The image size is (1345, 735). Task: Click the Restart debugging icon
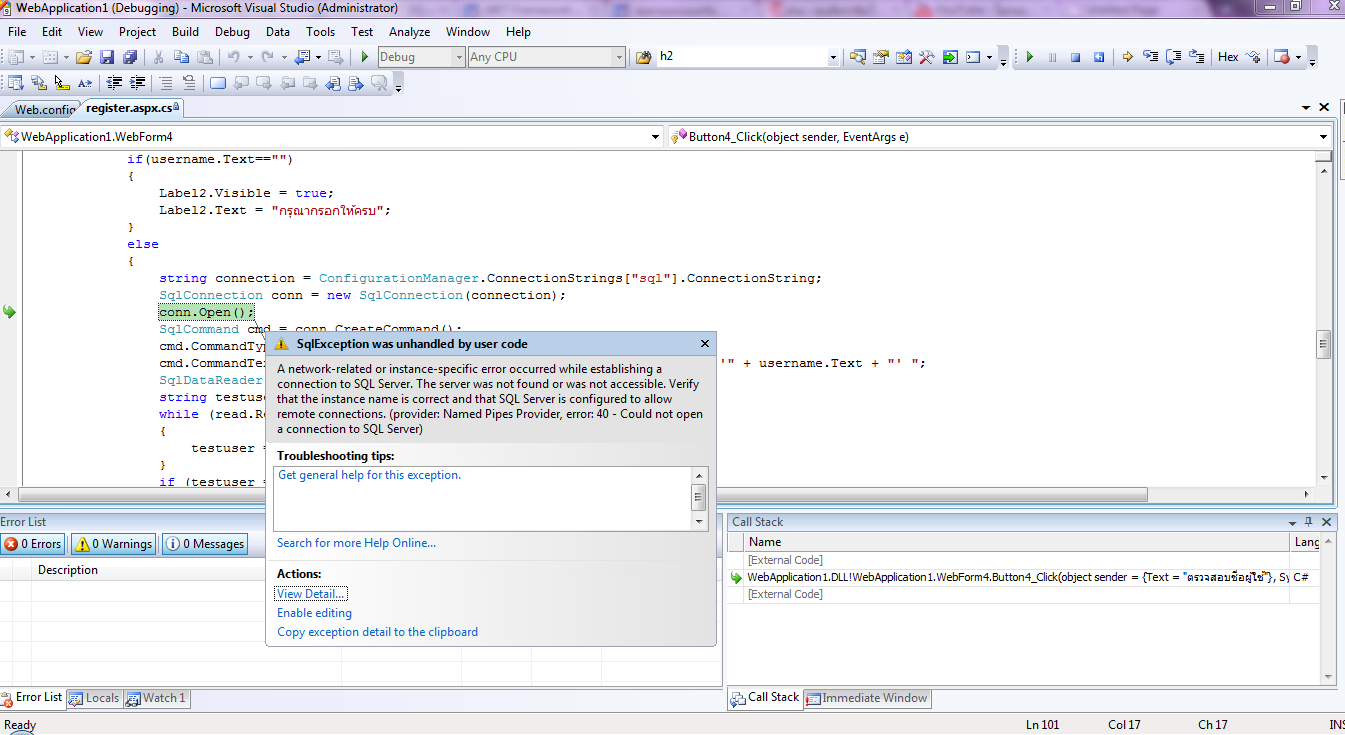point(1098,57)
